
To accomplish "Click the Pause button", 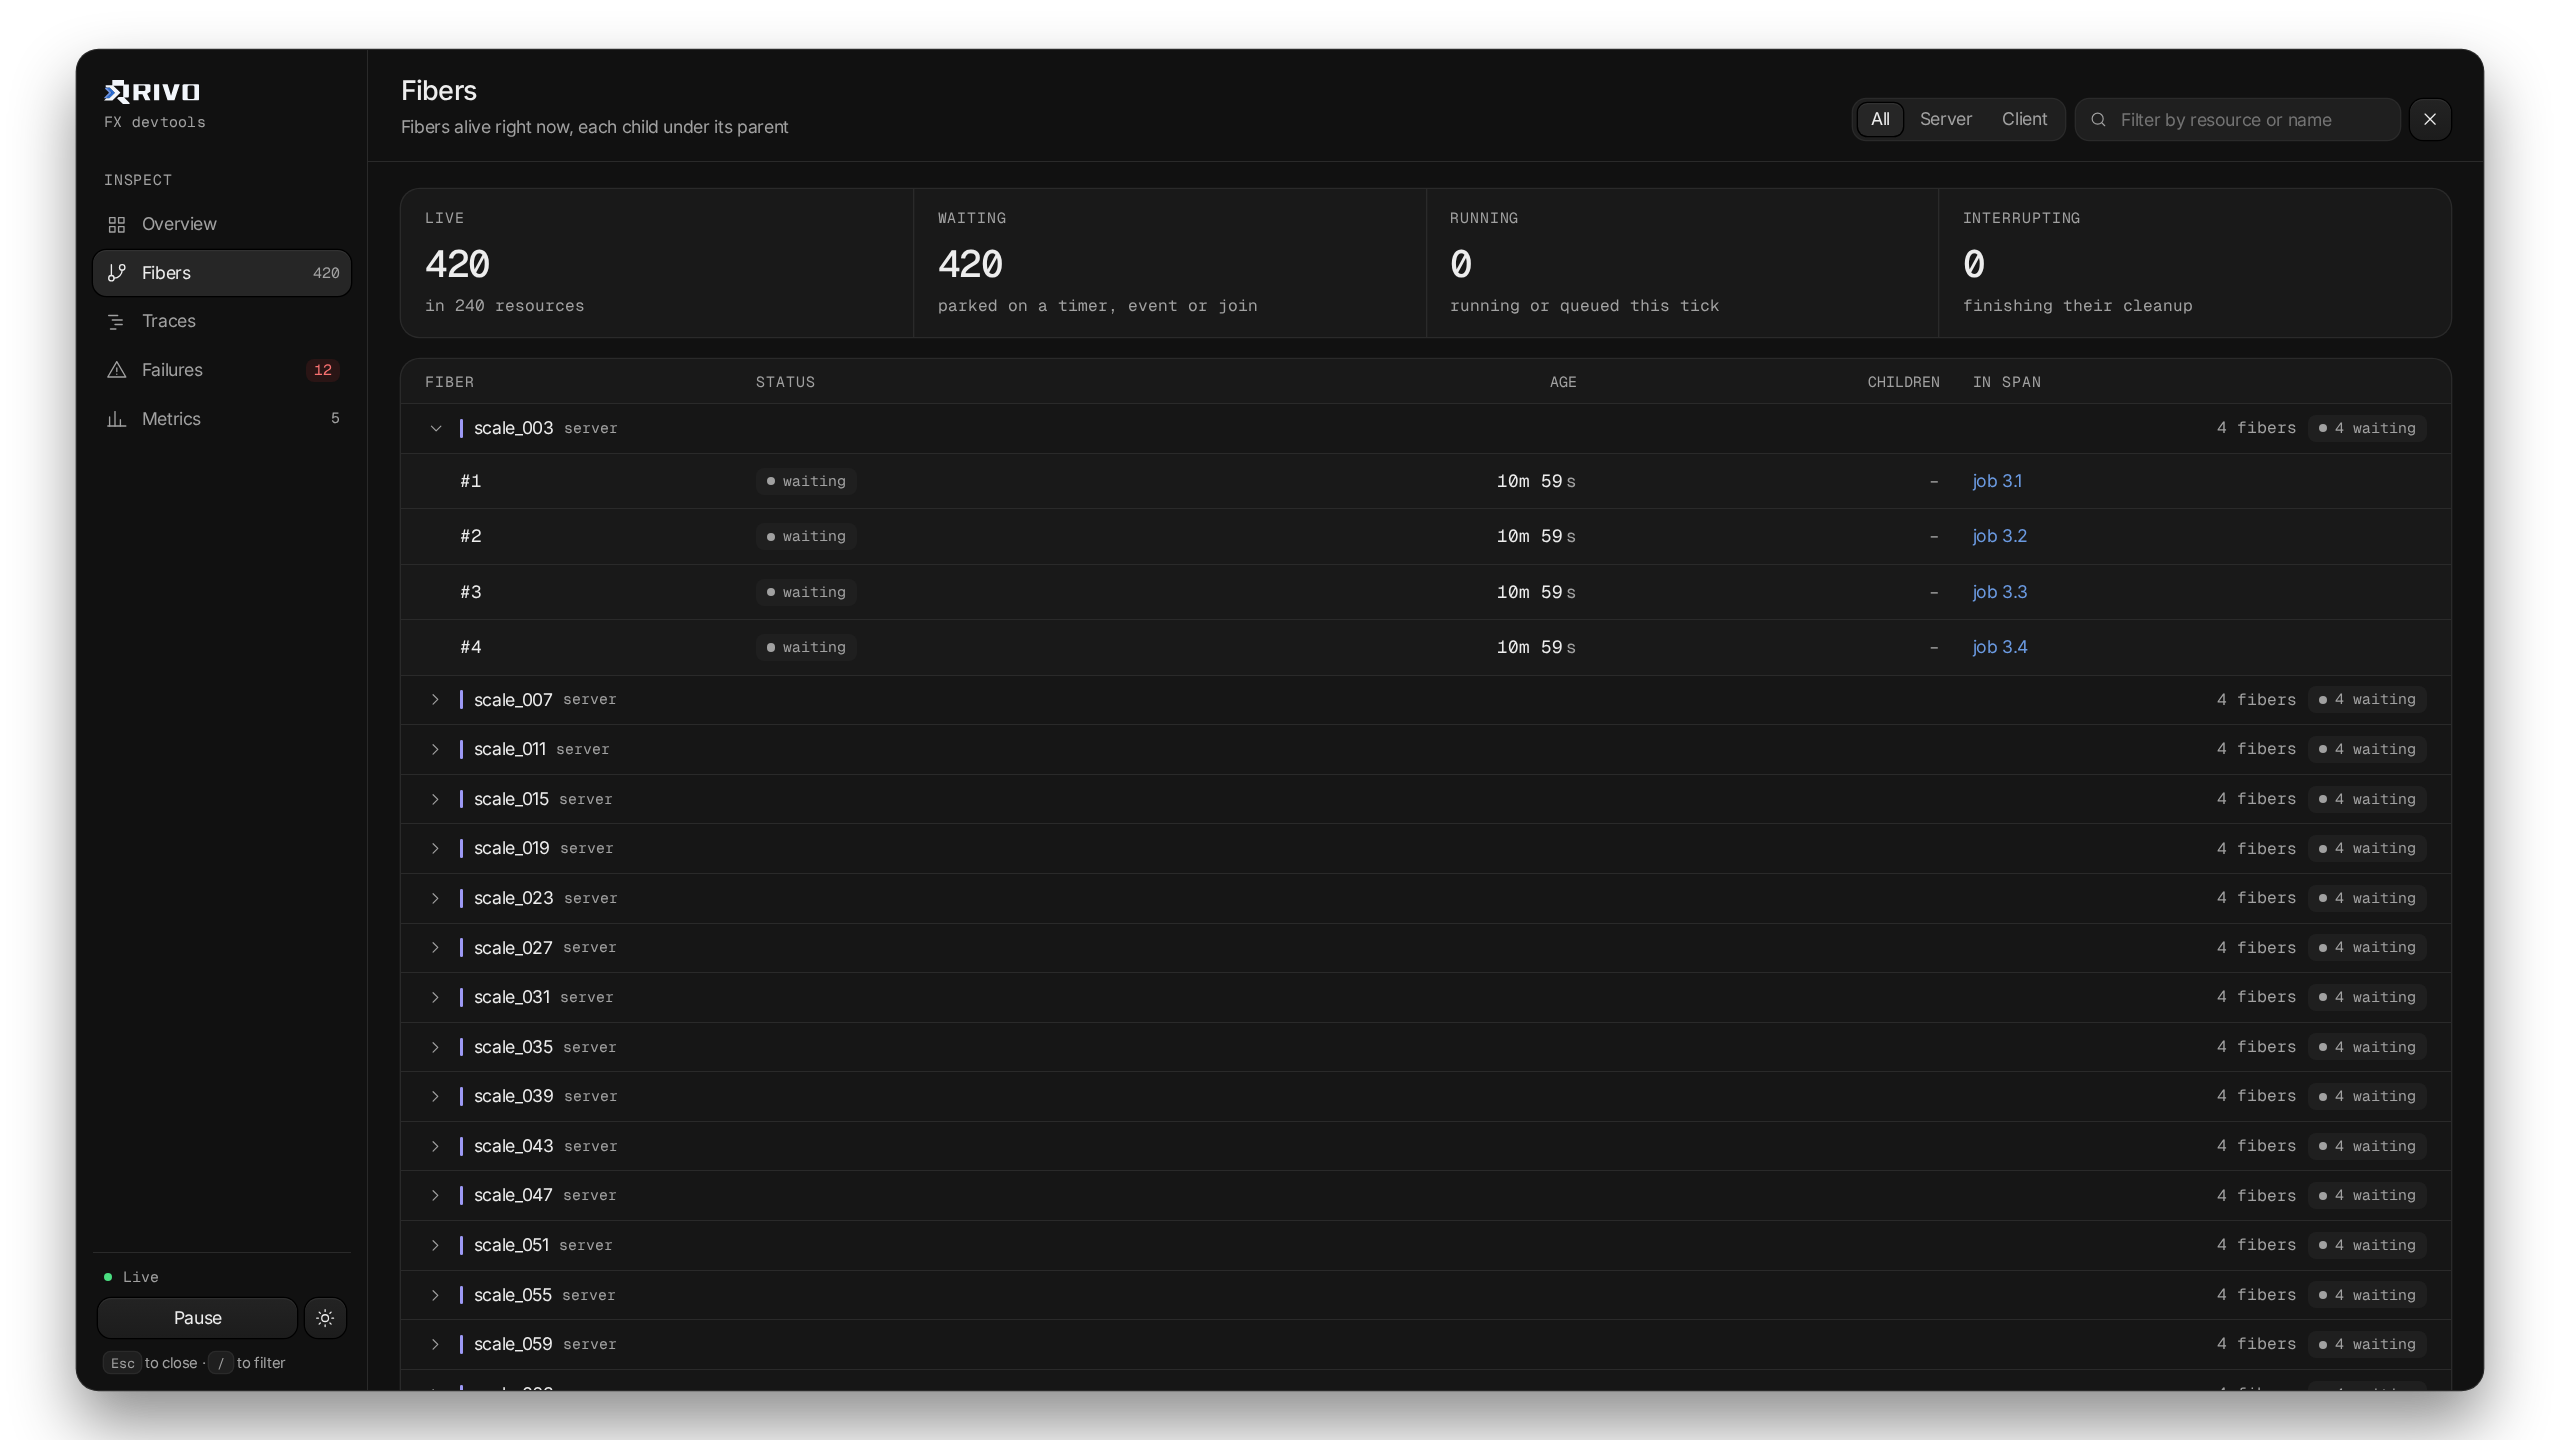I will click(x=197, y=1318).
